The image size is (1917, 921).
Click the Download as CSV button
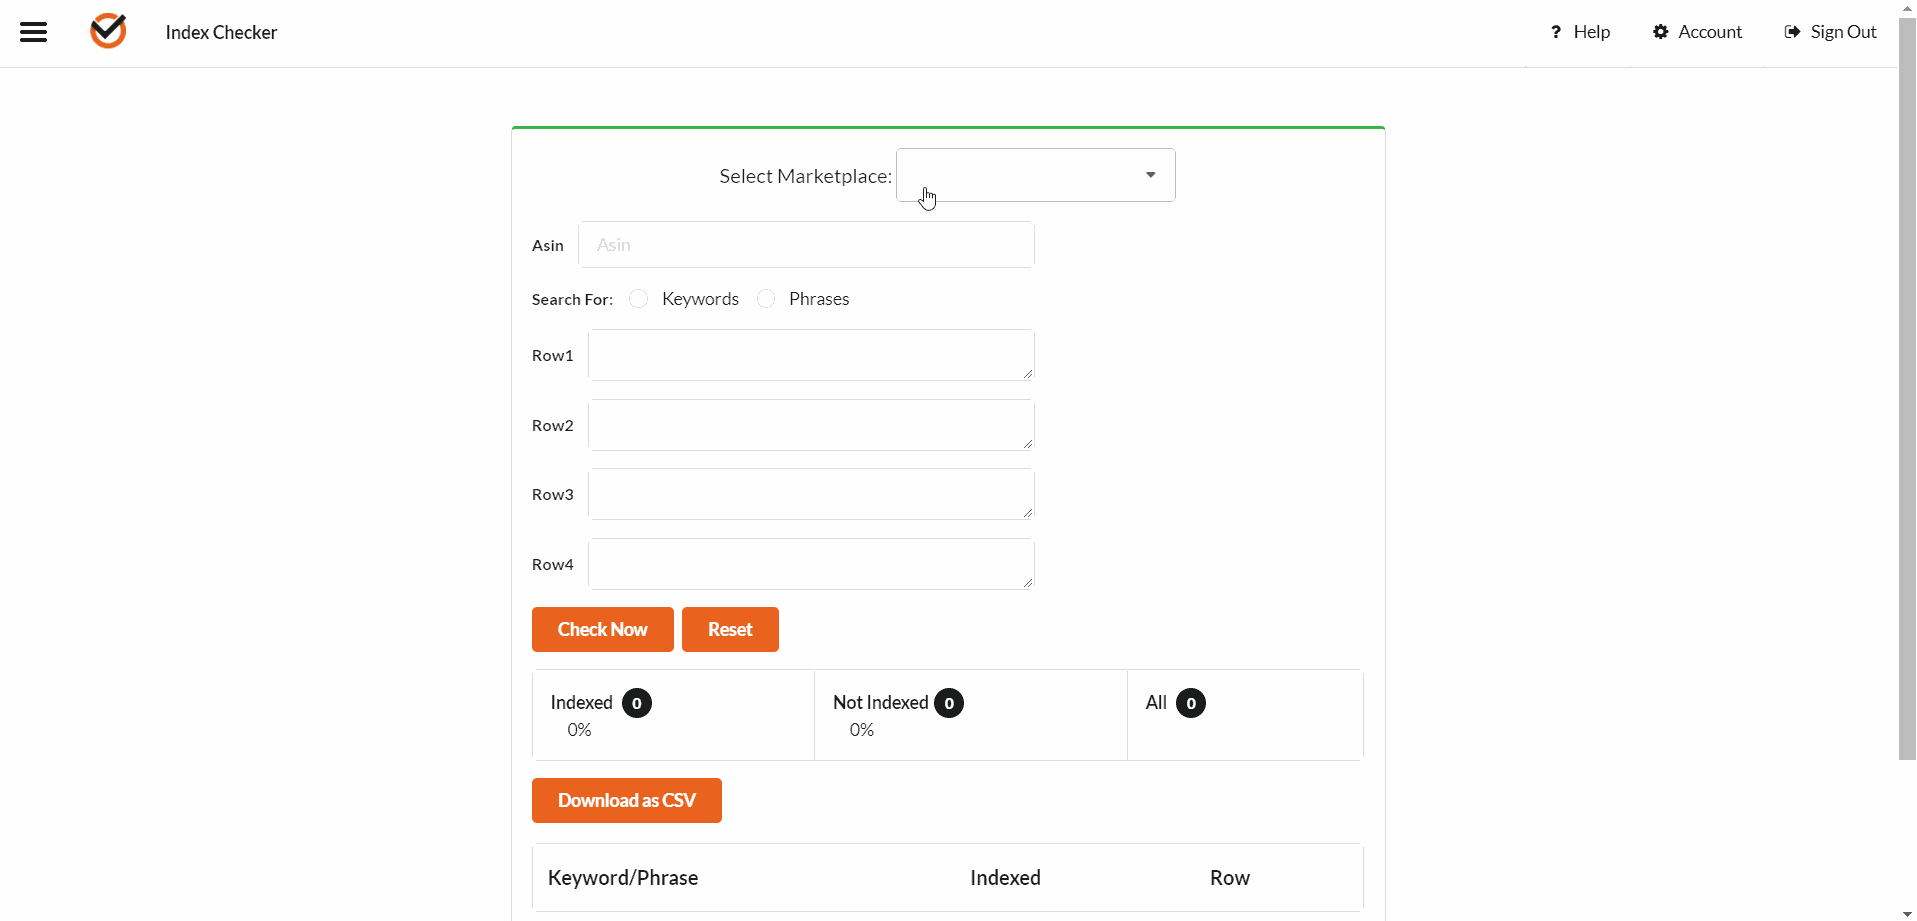[x=627, y=801]
